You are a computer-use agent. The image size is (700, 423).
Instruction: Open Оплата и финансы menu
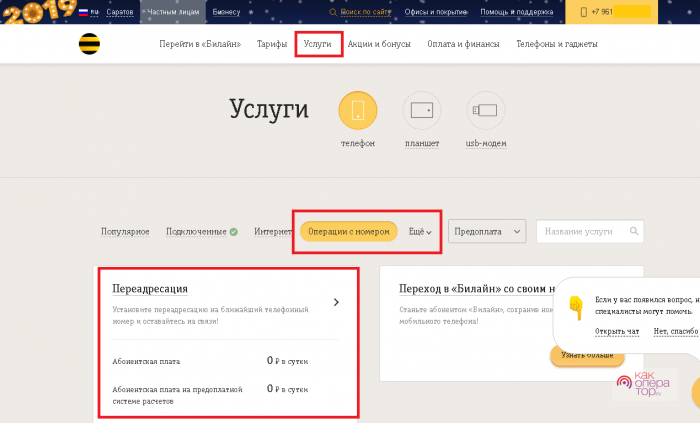(x=463, y=44)
